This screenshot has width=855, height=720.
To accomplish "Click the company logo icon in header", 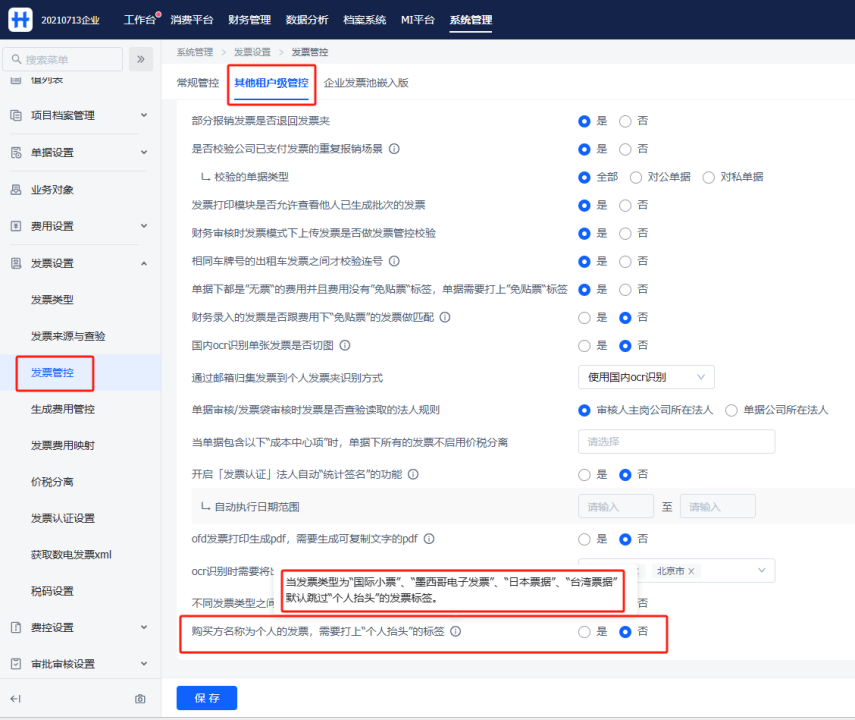I will click(20, 20).
